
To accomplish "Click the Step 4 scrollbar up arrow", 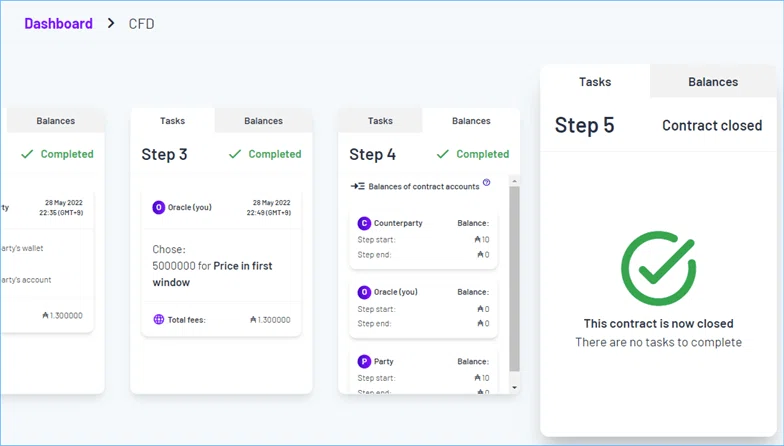I will click(x=514, y=180).
